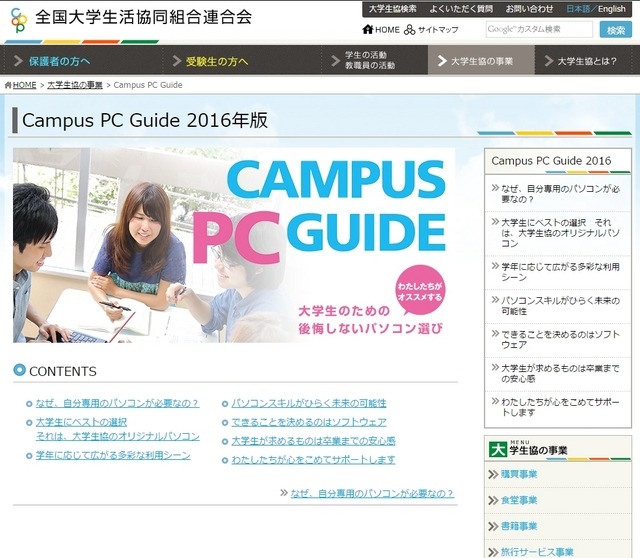Open contents link できることを決めるのはソフトウェア

click(x=309, y=422)
